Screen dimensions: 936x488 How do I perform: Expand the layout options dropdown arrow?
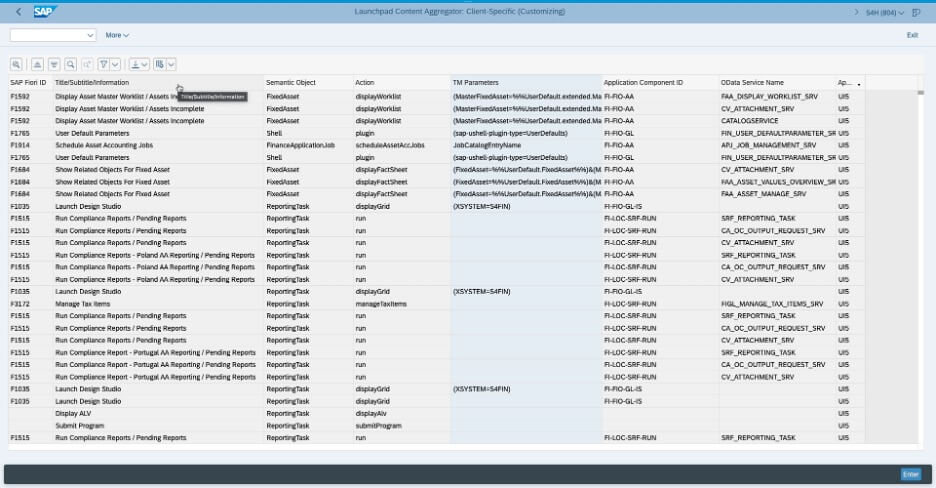point(171,64)
